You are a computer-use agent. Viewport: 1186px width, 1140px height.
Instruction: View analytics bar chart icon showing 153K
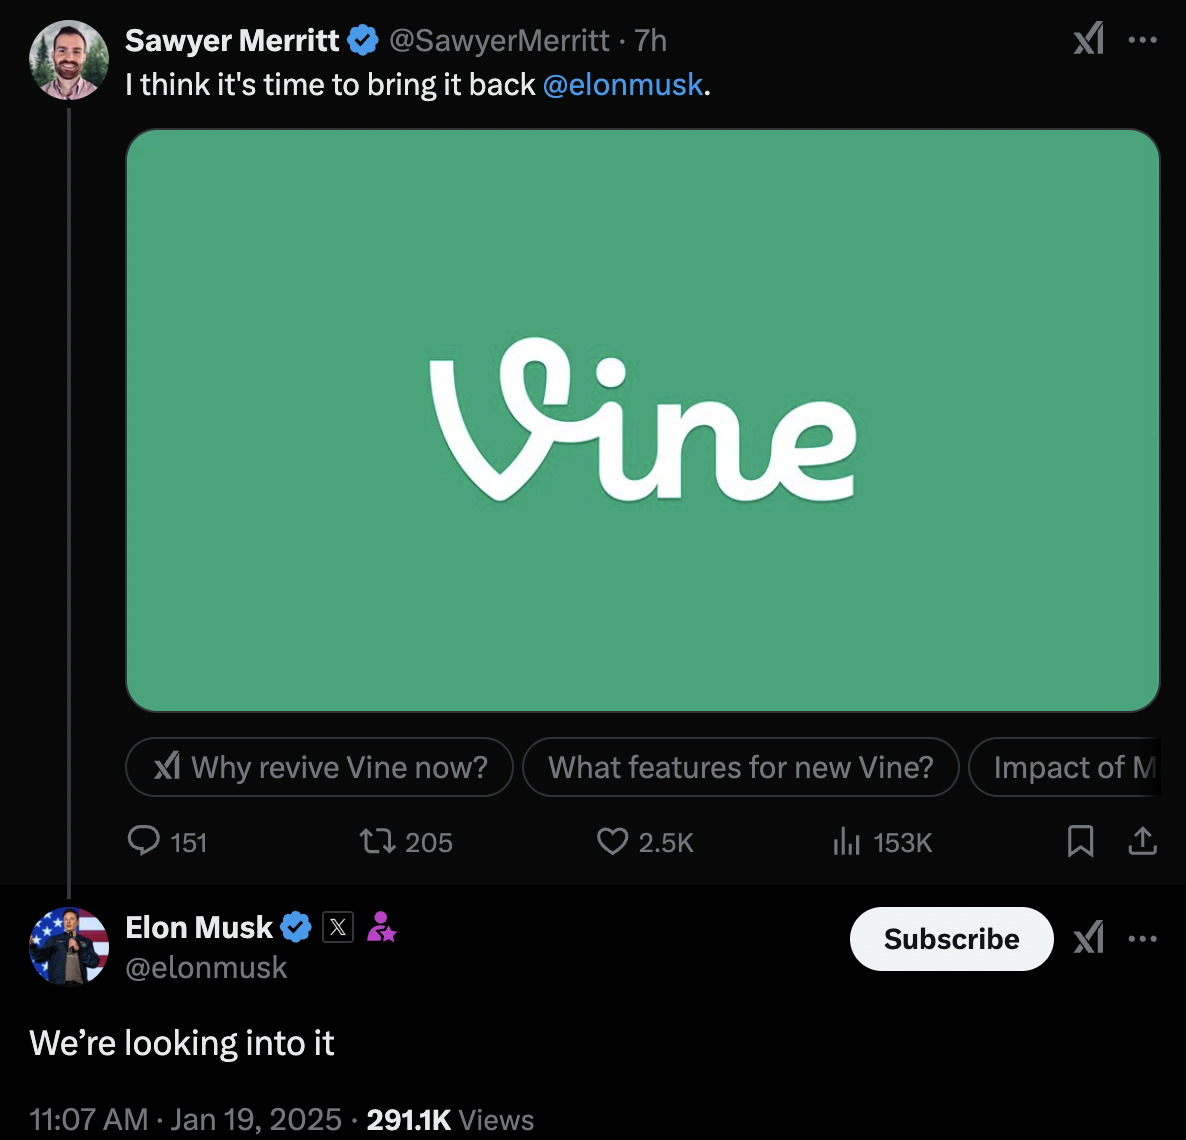(x=846, y=842)
